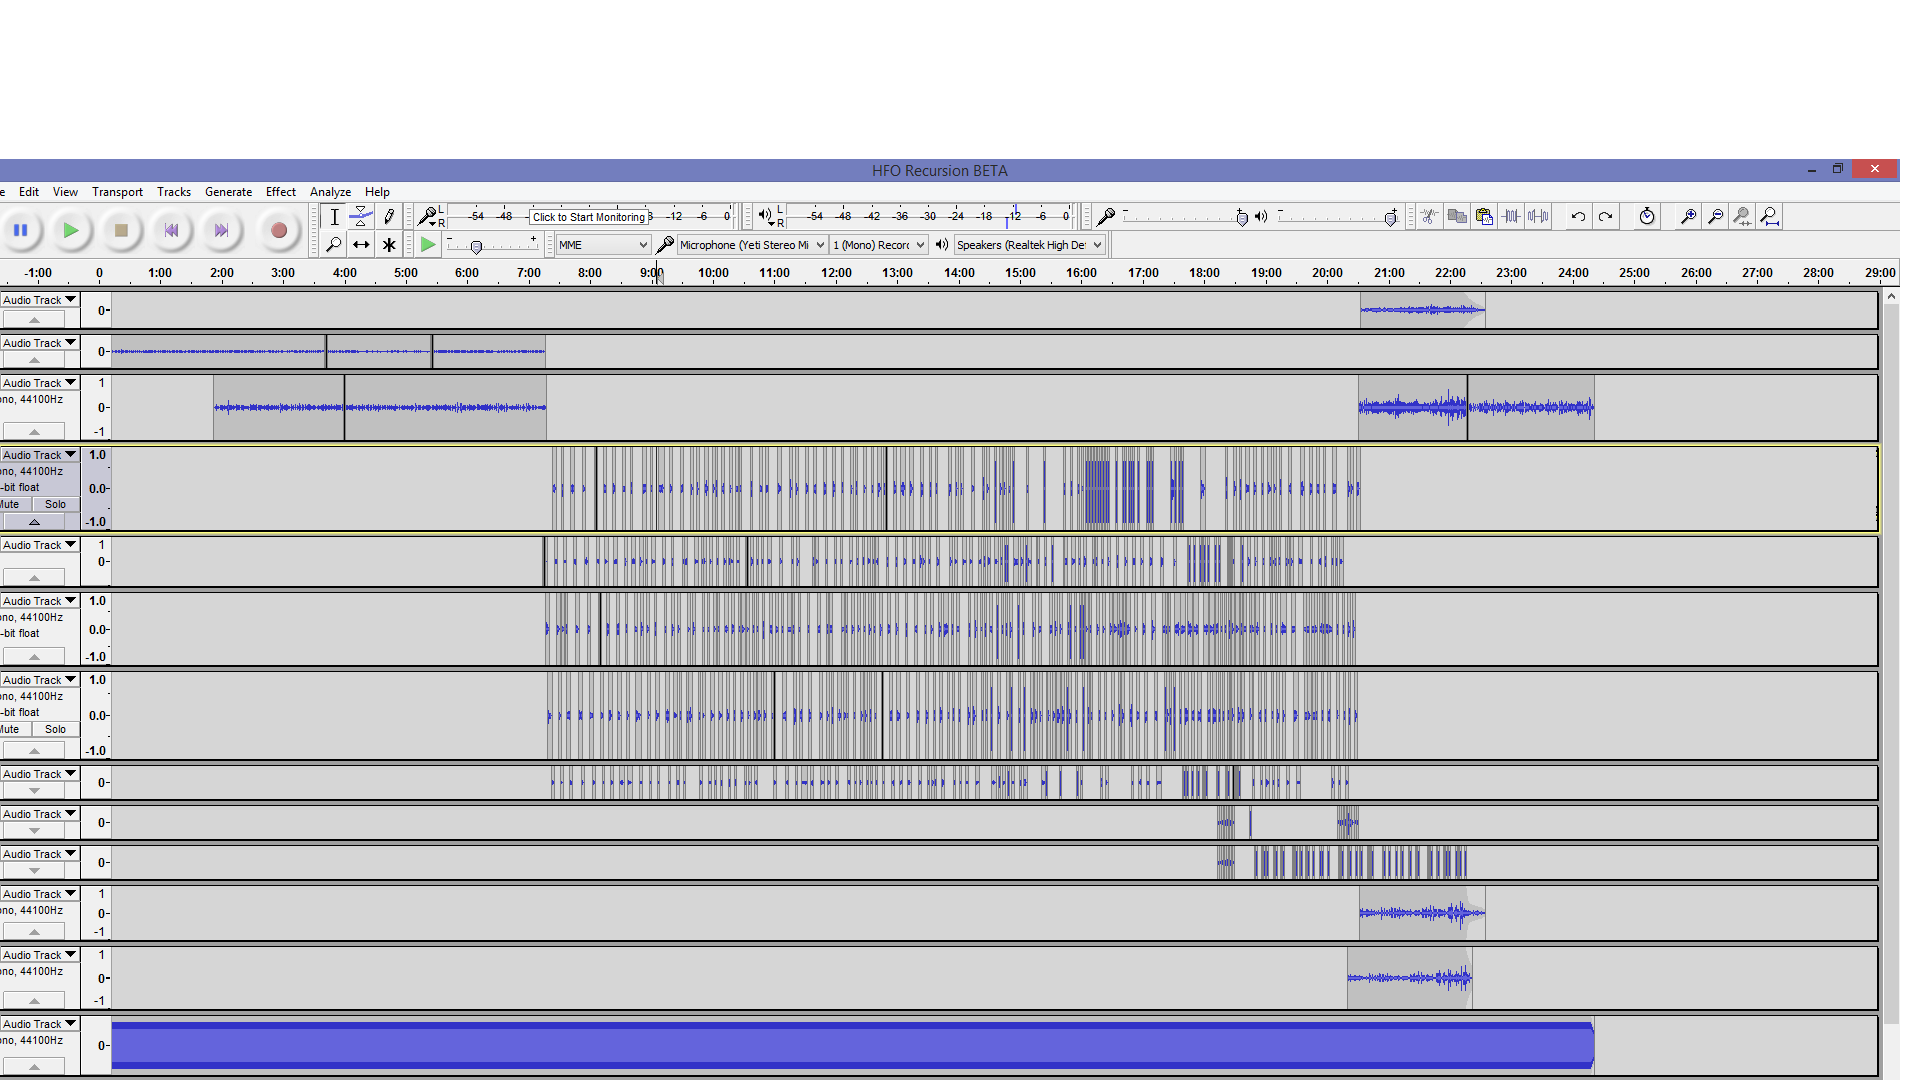Click the Undo arrow icon

tap(1578, 216)
